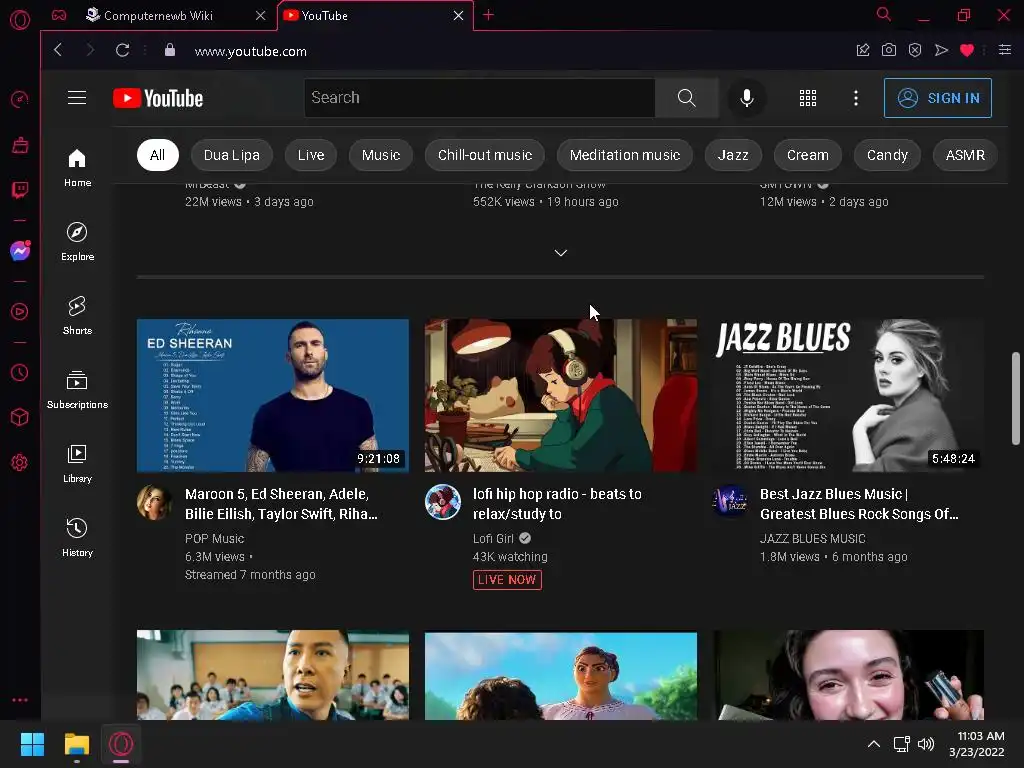The image size is (1024, 768).
Task: Filter by Candy chip
Action: click(x=887, y=155)
